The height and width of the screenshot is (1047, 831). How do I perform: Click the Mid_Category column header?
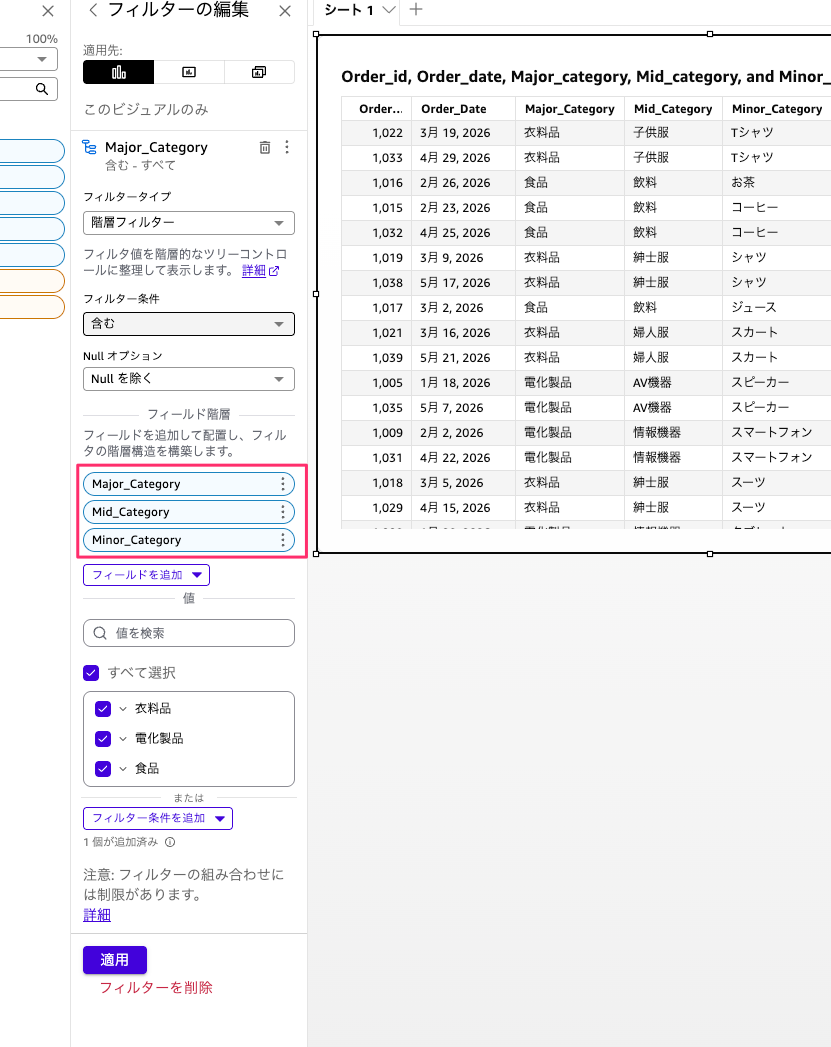click(x=673, y=109)
